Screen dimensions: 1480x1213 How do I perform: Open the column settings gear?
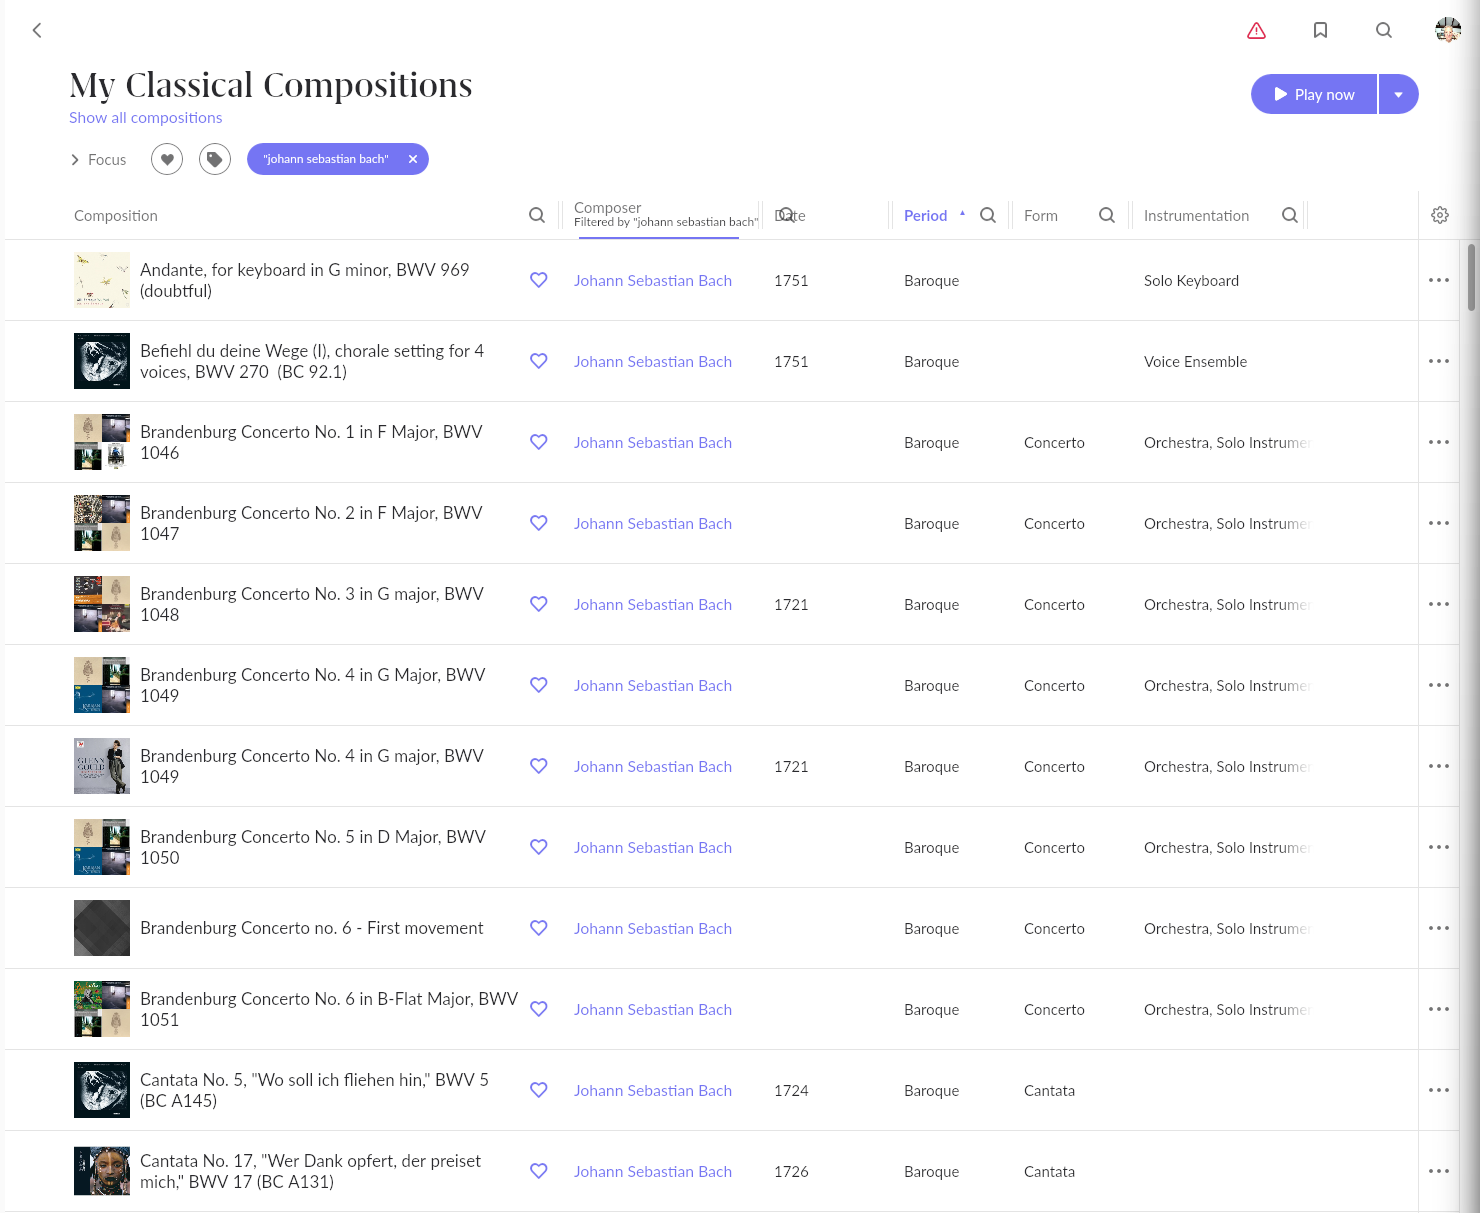pyautogui.click(x=1440, y=215)
